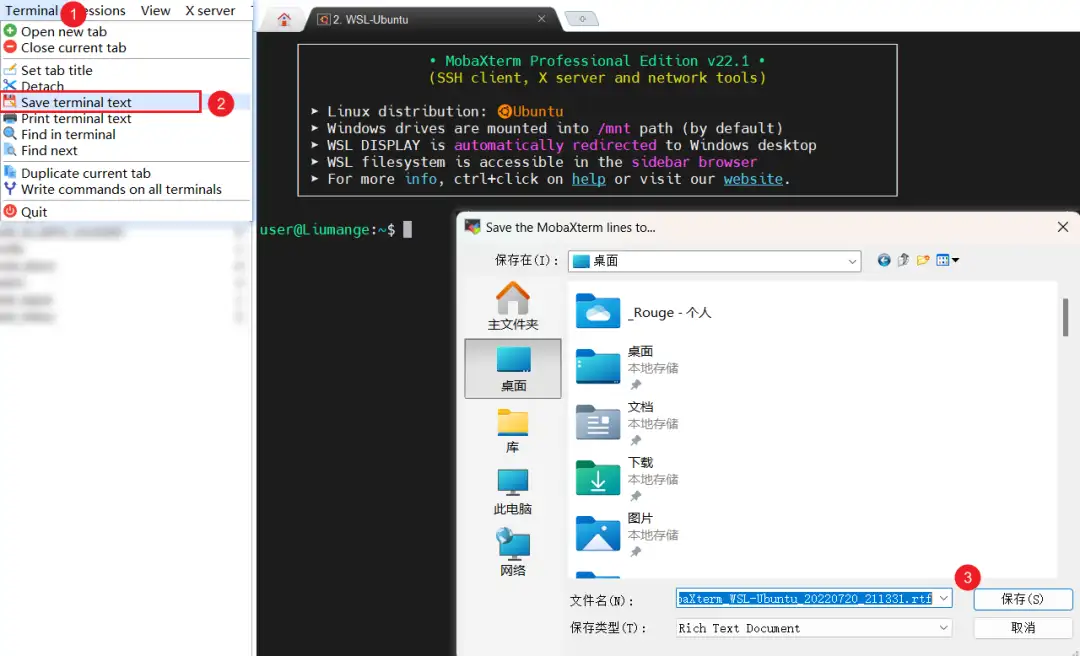This screenshot has width=1080, height=656.
Task: Select 库 in the places bar
Action: coord(512,430)
